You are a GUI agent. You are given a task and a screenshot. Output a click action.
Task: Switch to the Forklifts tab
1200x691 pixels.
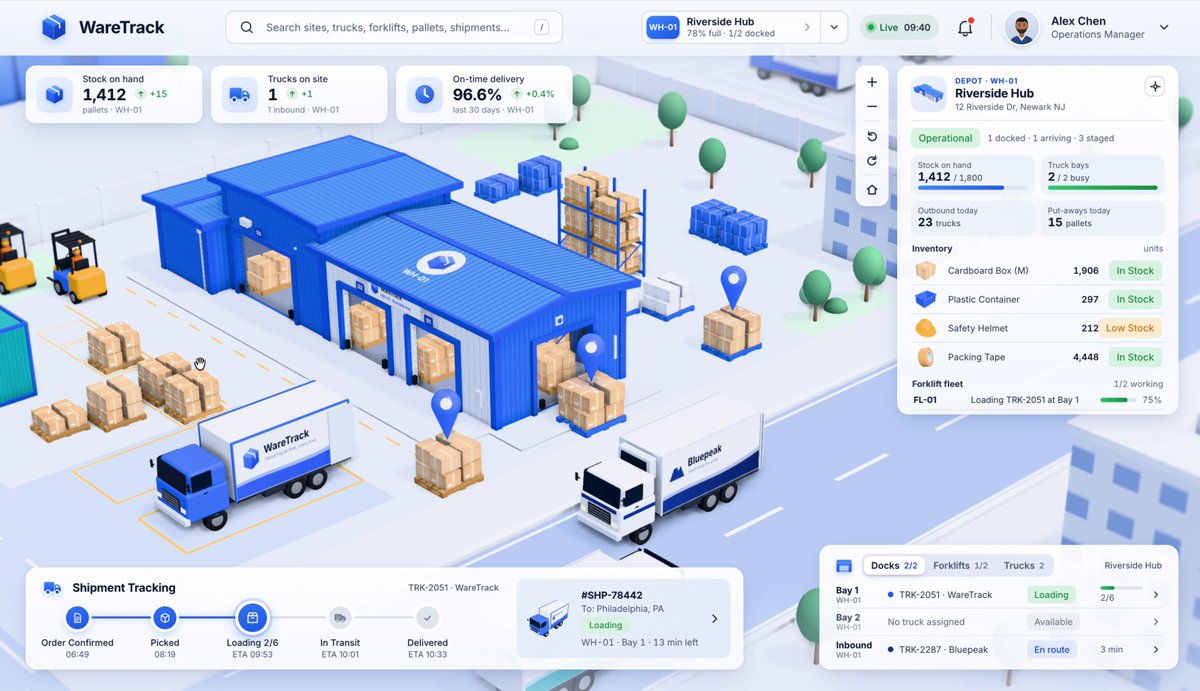pyautogui.click(x=960, y=566)
